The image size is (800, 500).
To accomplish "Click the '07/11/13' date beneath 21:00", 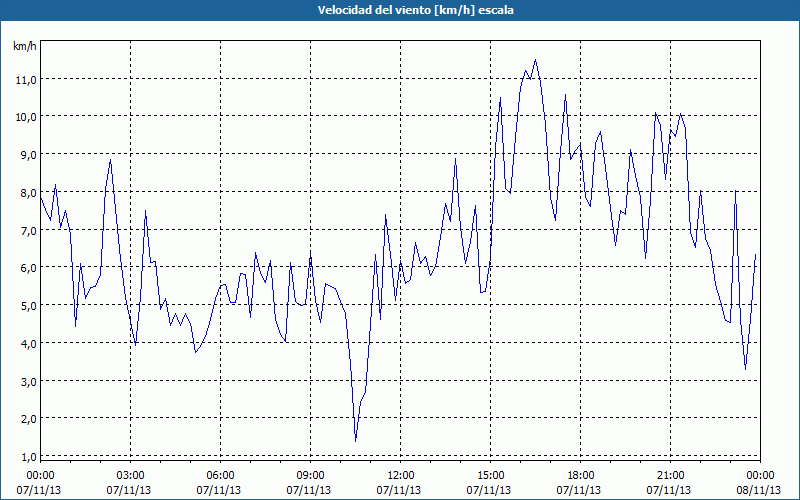I will click(x=669, y=490).
